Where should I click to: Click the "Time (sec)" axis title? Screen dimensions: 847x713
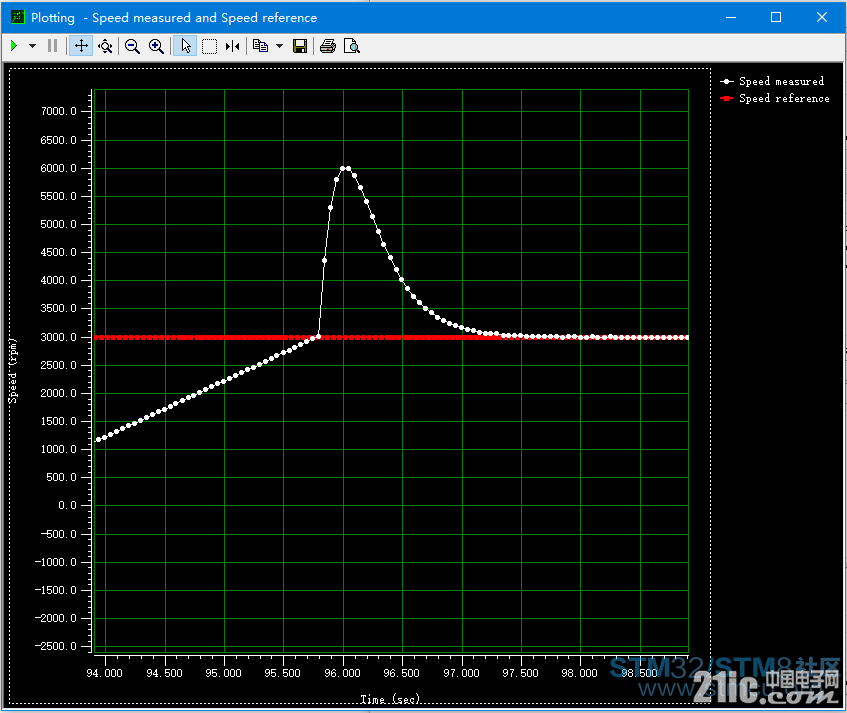pyautogui.click(x=390, y=699)
